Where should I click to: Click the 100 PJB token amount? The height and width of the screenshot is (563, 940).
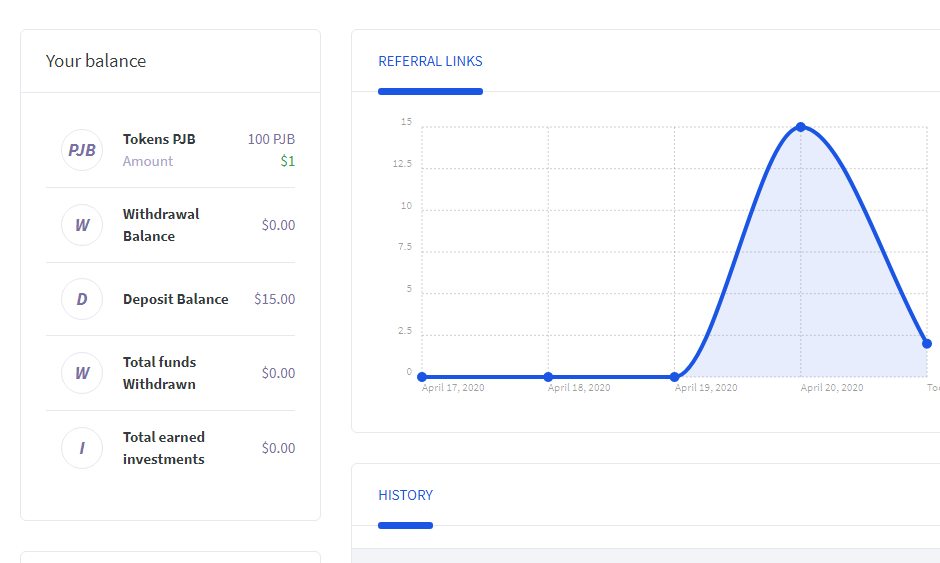coord(271,139)
